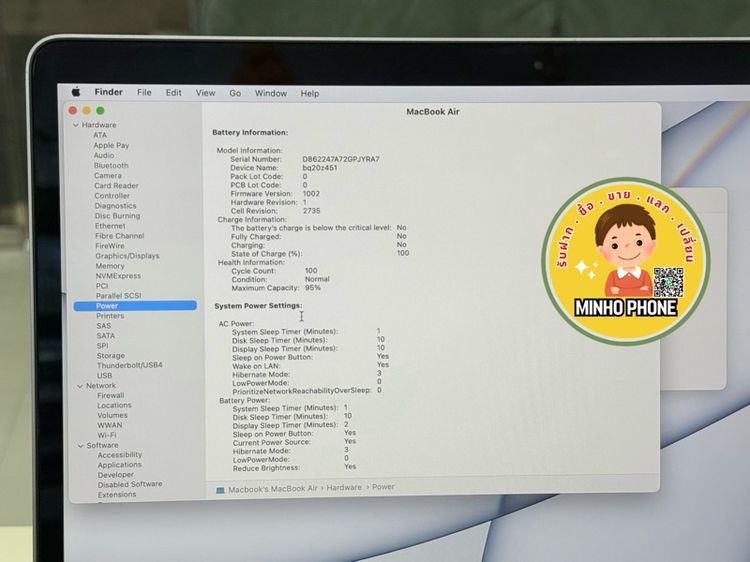Screen dimensions: 750x562
Task: Click the battery serial number value
Action: [x=341, y=159]
